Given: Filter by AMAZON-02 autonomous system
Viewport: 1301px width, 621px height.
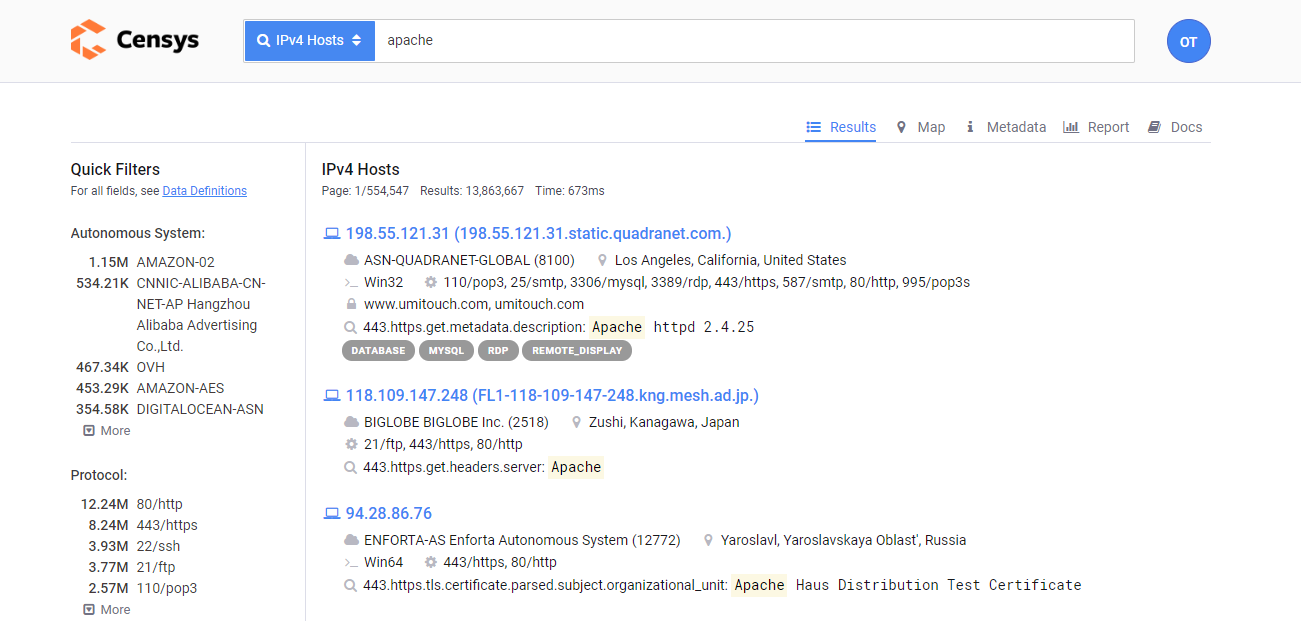Looking at the screenshot, I should coord(175,262).
